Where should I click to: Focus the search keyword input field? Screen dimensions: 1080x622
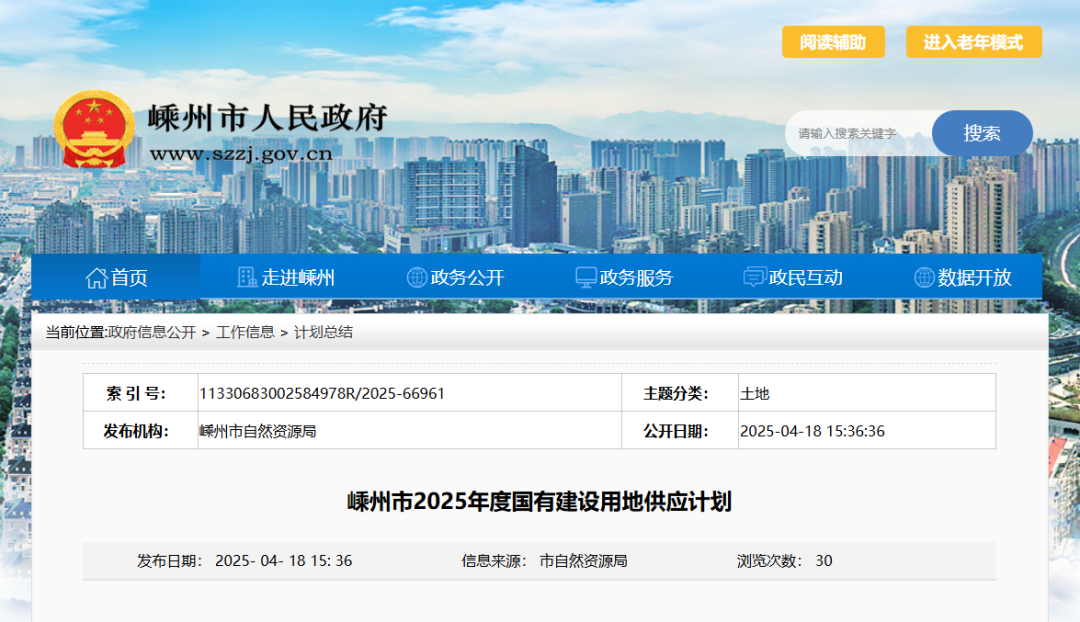(x=858, y=134)
